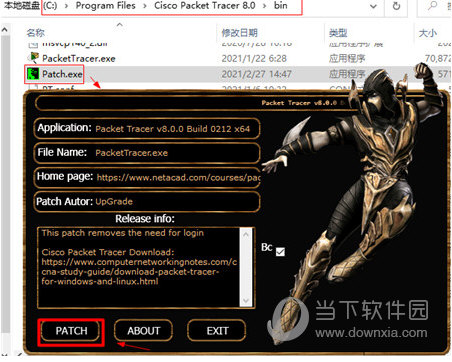
Task: Sort files by 修改日期 column
Action: click(x=239, y=33)
